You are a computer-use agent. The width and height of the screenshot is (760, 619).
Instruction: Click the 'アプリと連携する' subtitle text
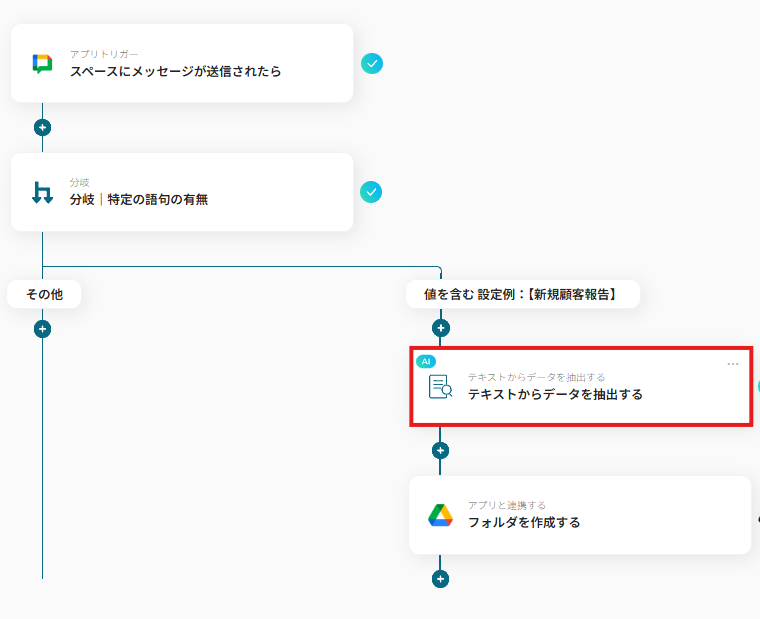pos(507,506)
